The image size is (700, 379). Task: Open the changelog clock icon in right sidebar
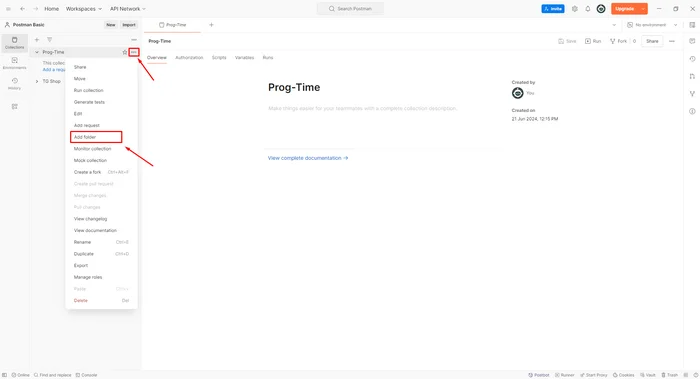pyautogui.click(x=692, y=58)
